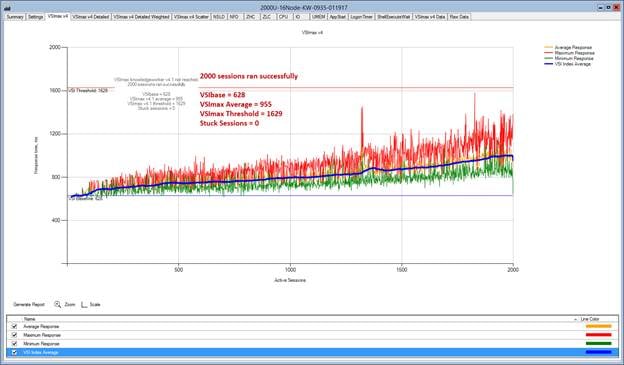The image size is (624, 365).
Task: Select the VSImax v4 tab
Action: point(58,17)
